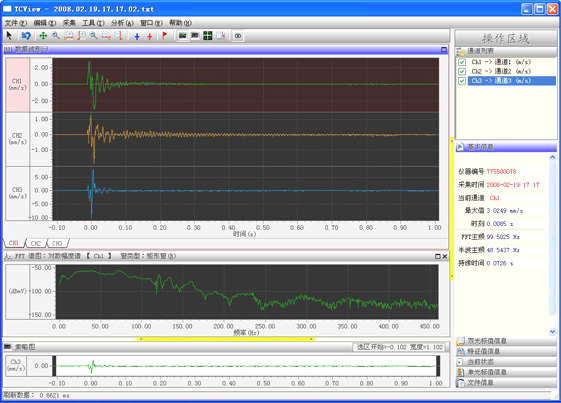Screen dimensions: 561x403
Task: Click the 窗类型: 矩形窗 label
Action: click(x=148, y=256)
